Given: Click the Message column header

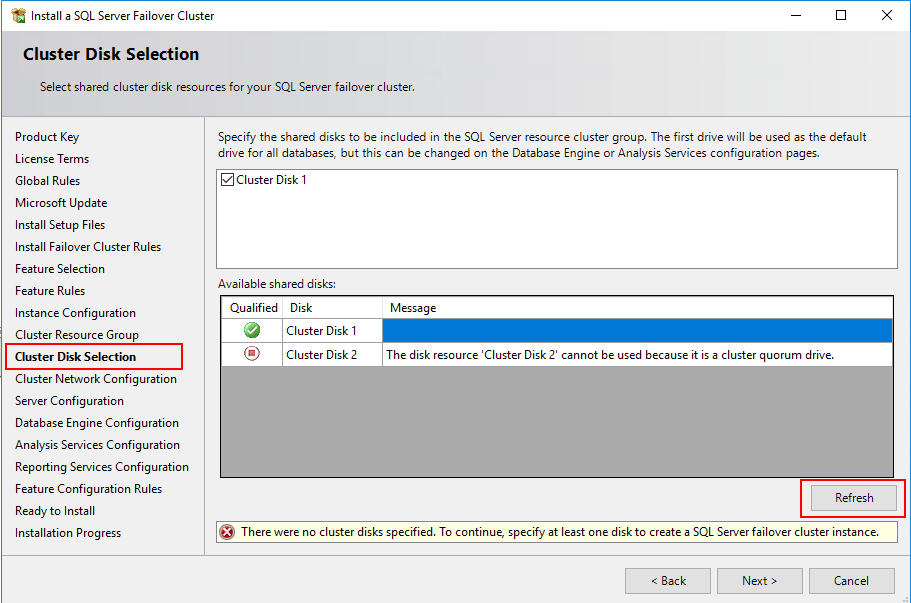Looking at the screenshot, I should point(638,308).
